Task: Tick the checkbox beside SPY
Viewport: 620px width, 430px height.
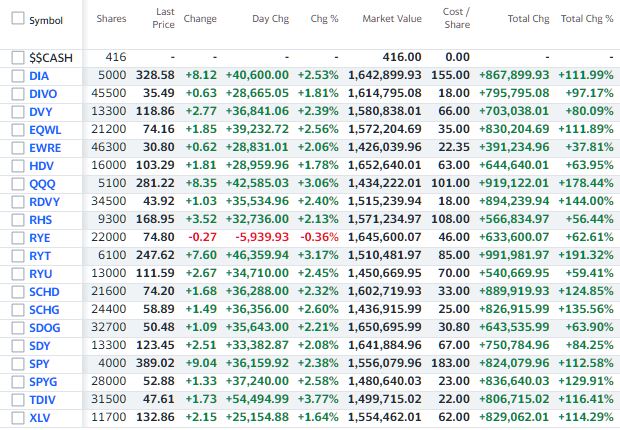Action: click(18, 363)
